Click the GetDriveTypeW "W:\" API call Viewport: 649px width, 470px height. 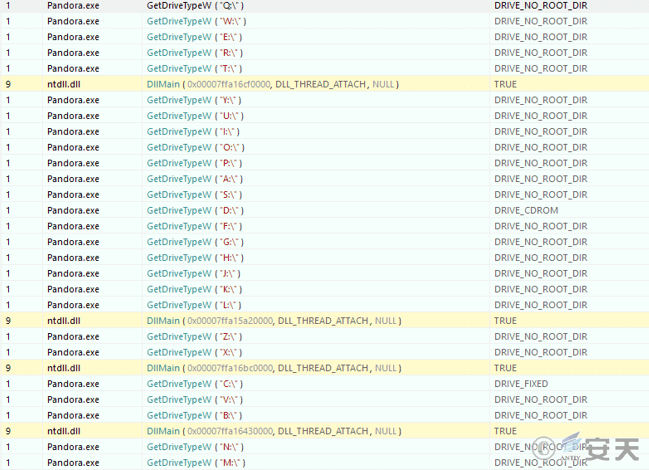(196, 22)
